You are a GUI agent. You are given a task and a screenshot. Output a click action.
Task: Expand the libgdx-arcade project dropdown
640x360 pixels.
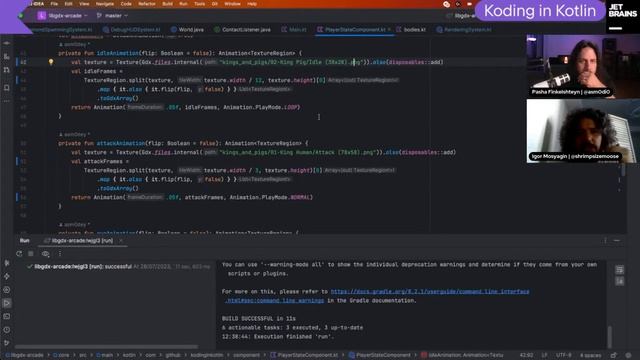click(x=63, y=16)
